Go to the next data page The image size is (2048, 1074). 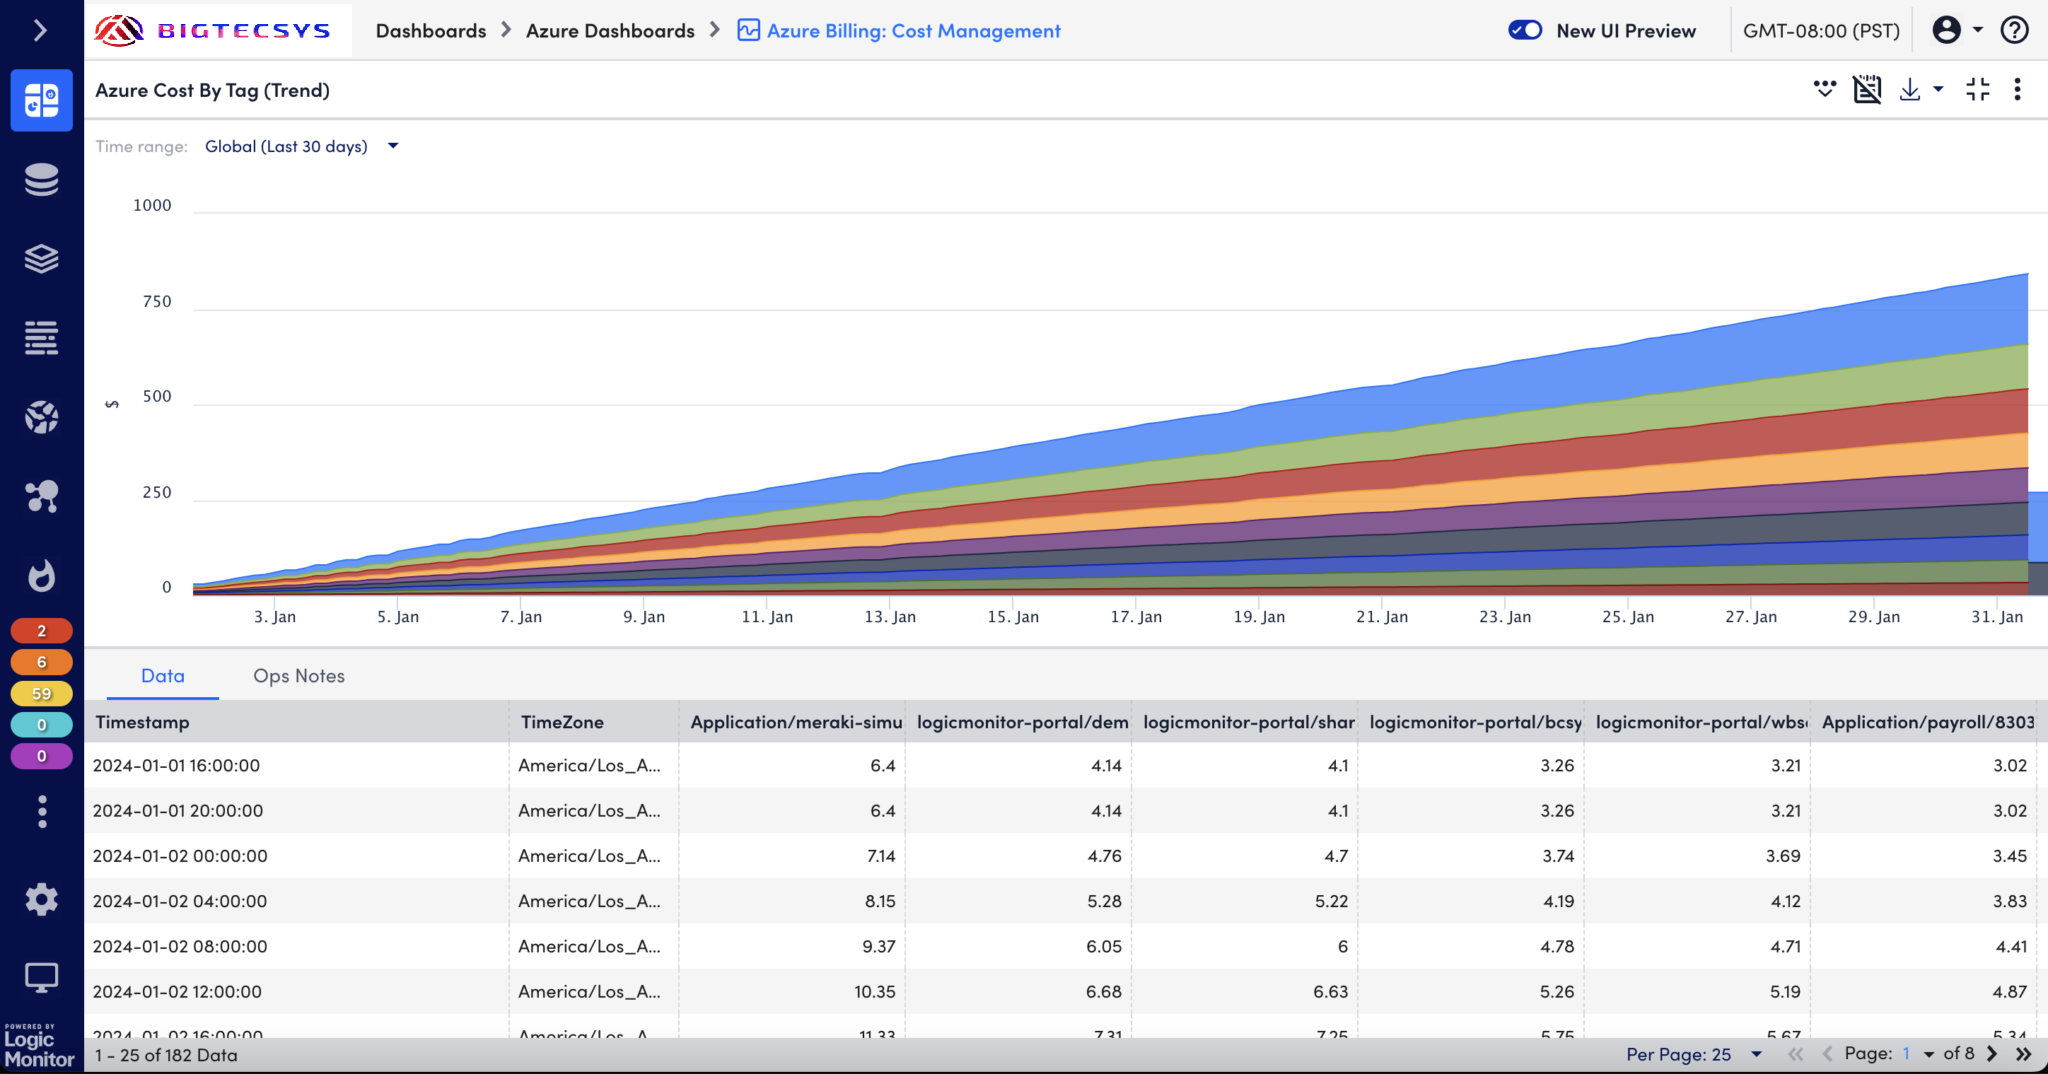(1992, 1054)
